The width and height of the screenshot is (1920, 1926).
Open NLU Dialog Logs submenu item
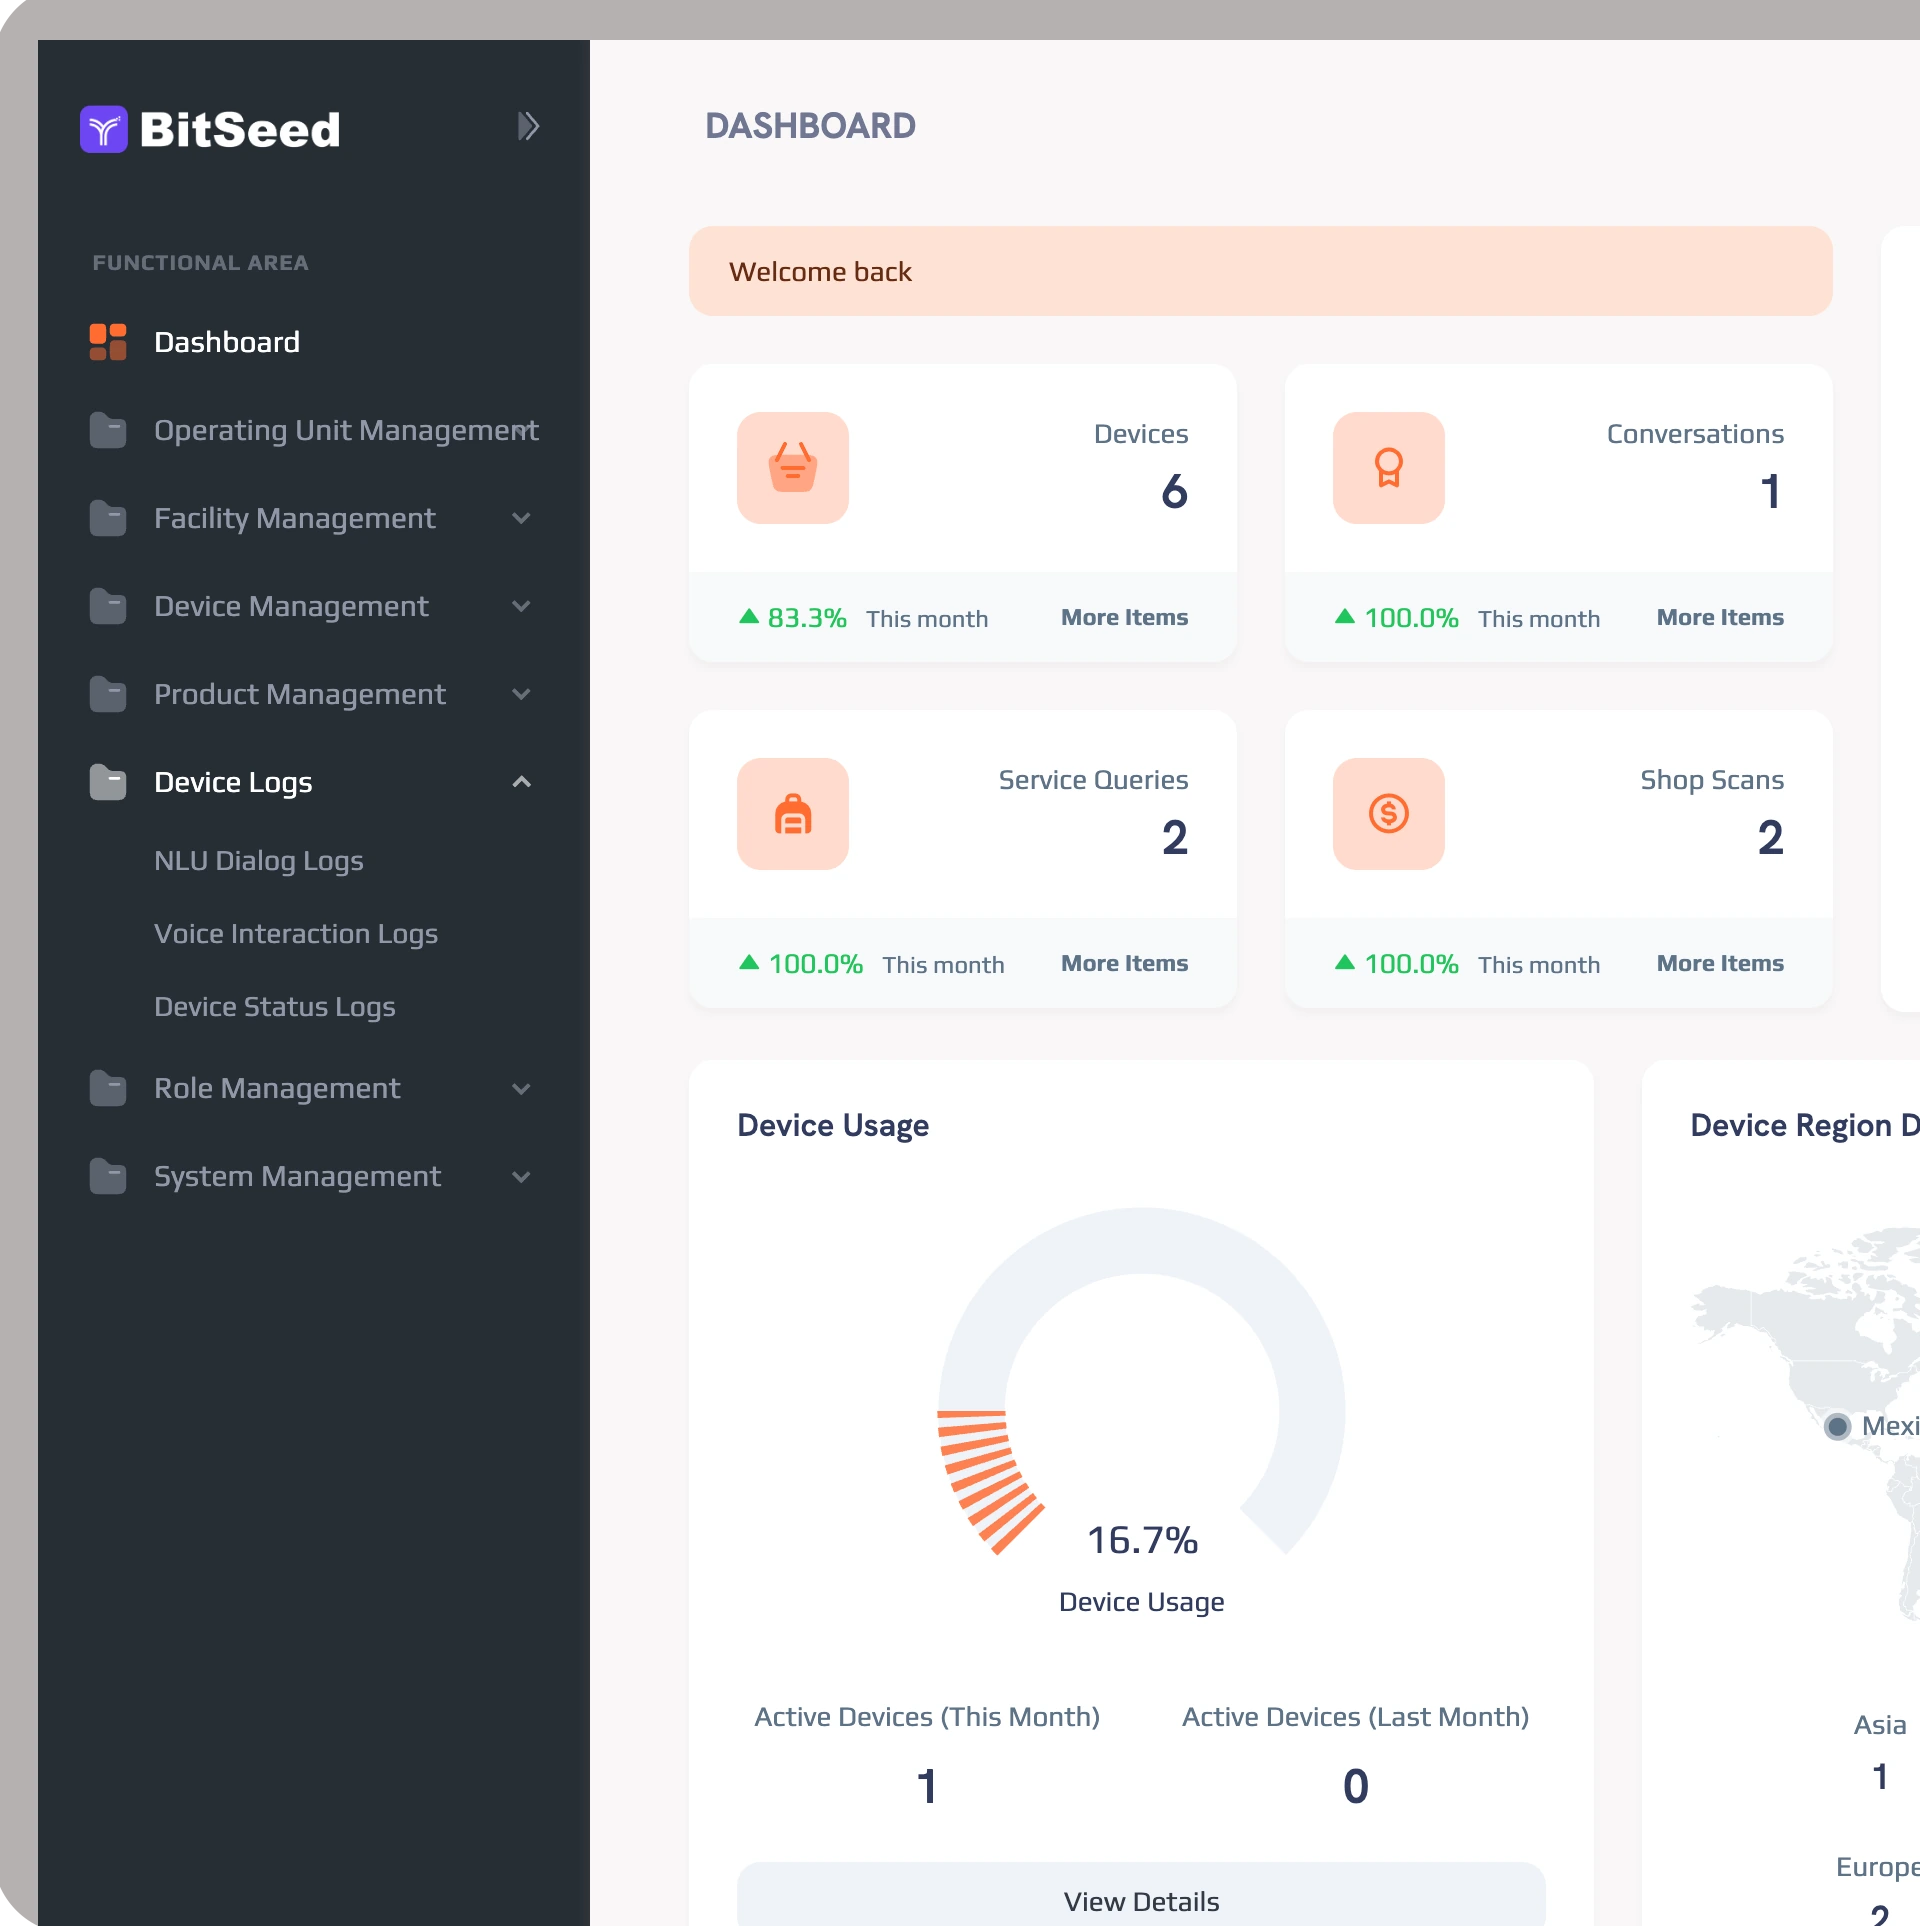click(x=259, y=861)
